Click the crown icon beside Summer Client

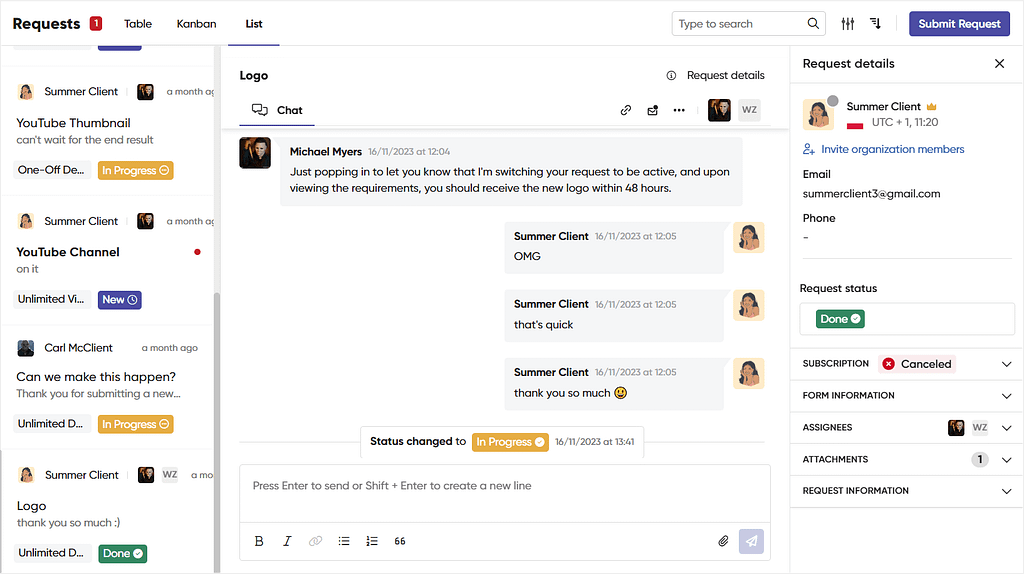(x=931, y=106)
